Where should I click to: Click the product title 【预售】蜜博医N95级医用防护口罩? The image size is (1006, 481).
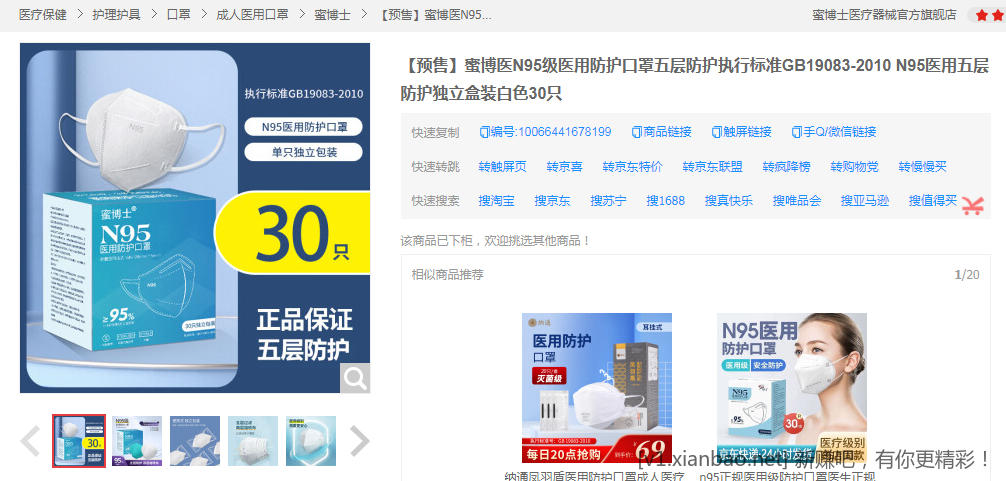695,79
